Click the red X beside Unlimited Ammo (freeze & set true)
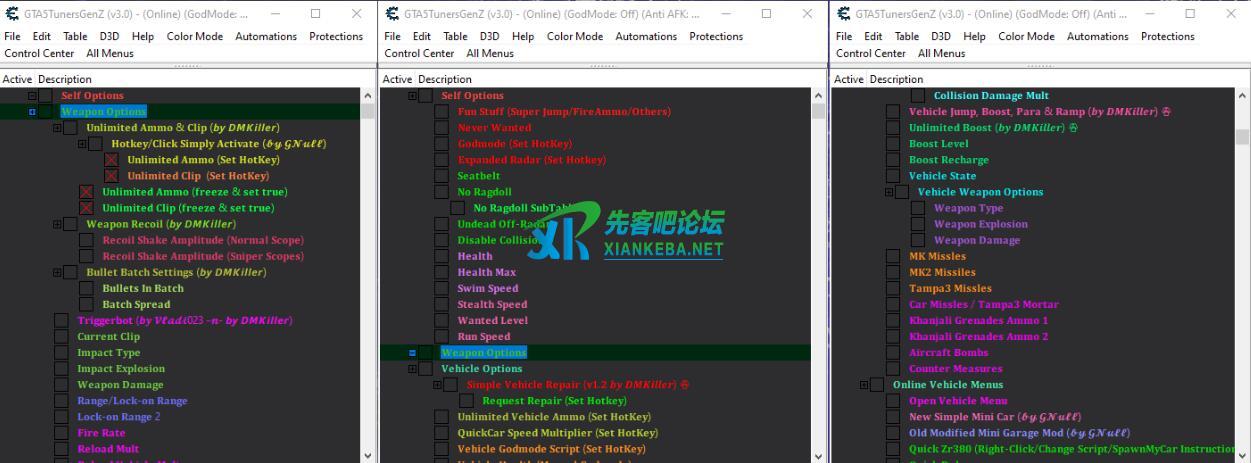The image size is (1251, 463). tap(86, 192)
